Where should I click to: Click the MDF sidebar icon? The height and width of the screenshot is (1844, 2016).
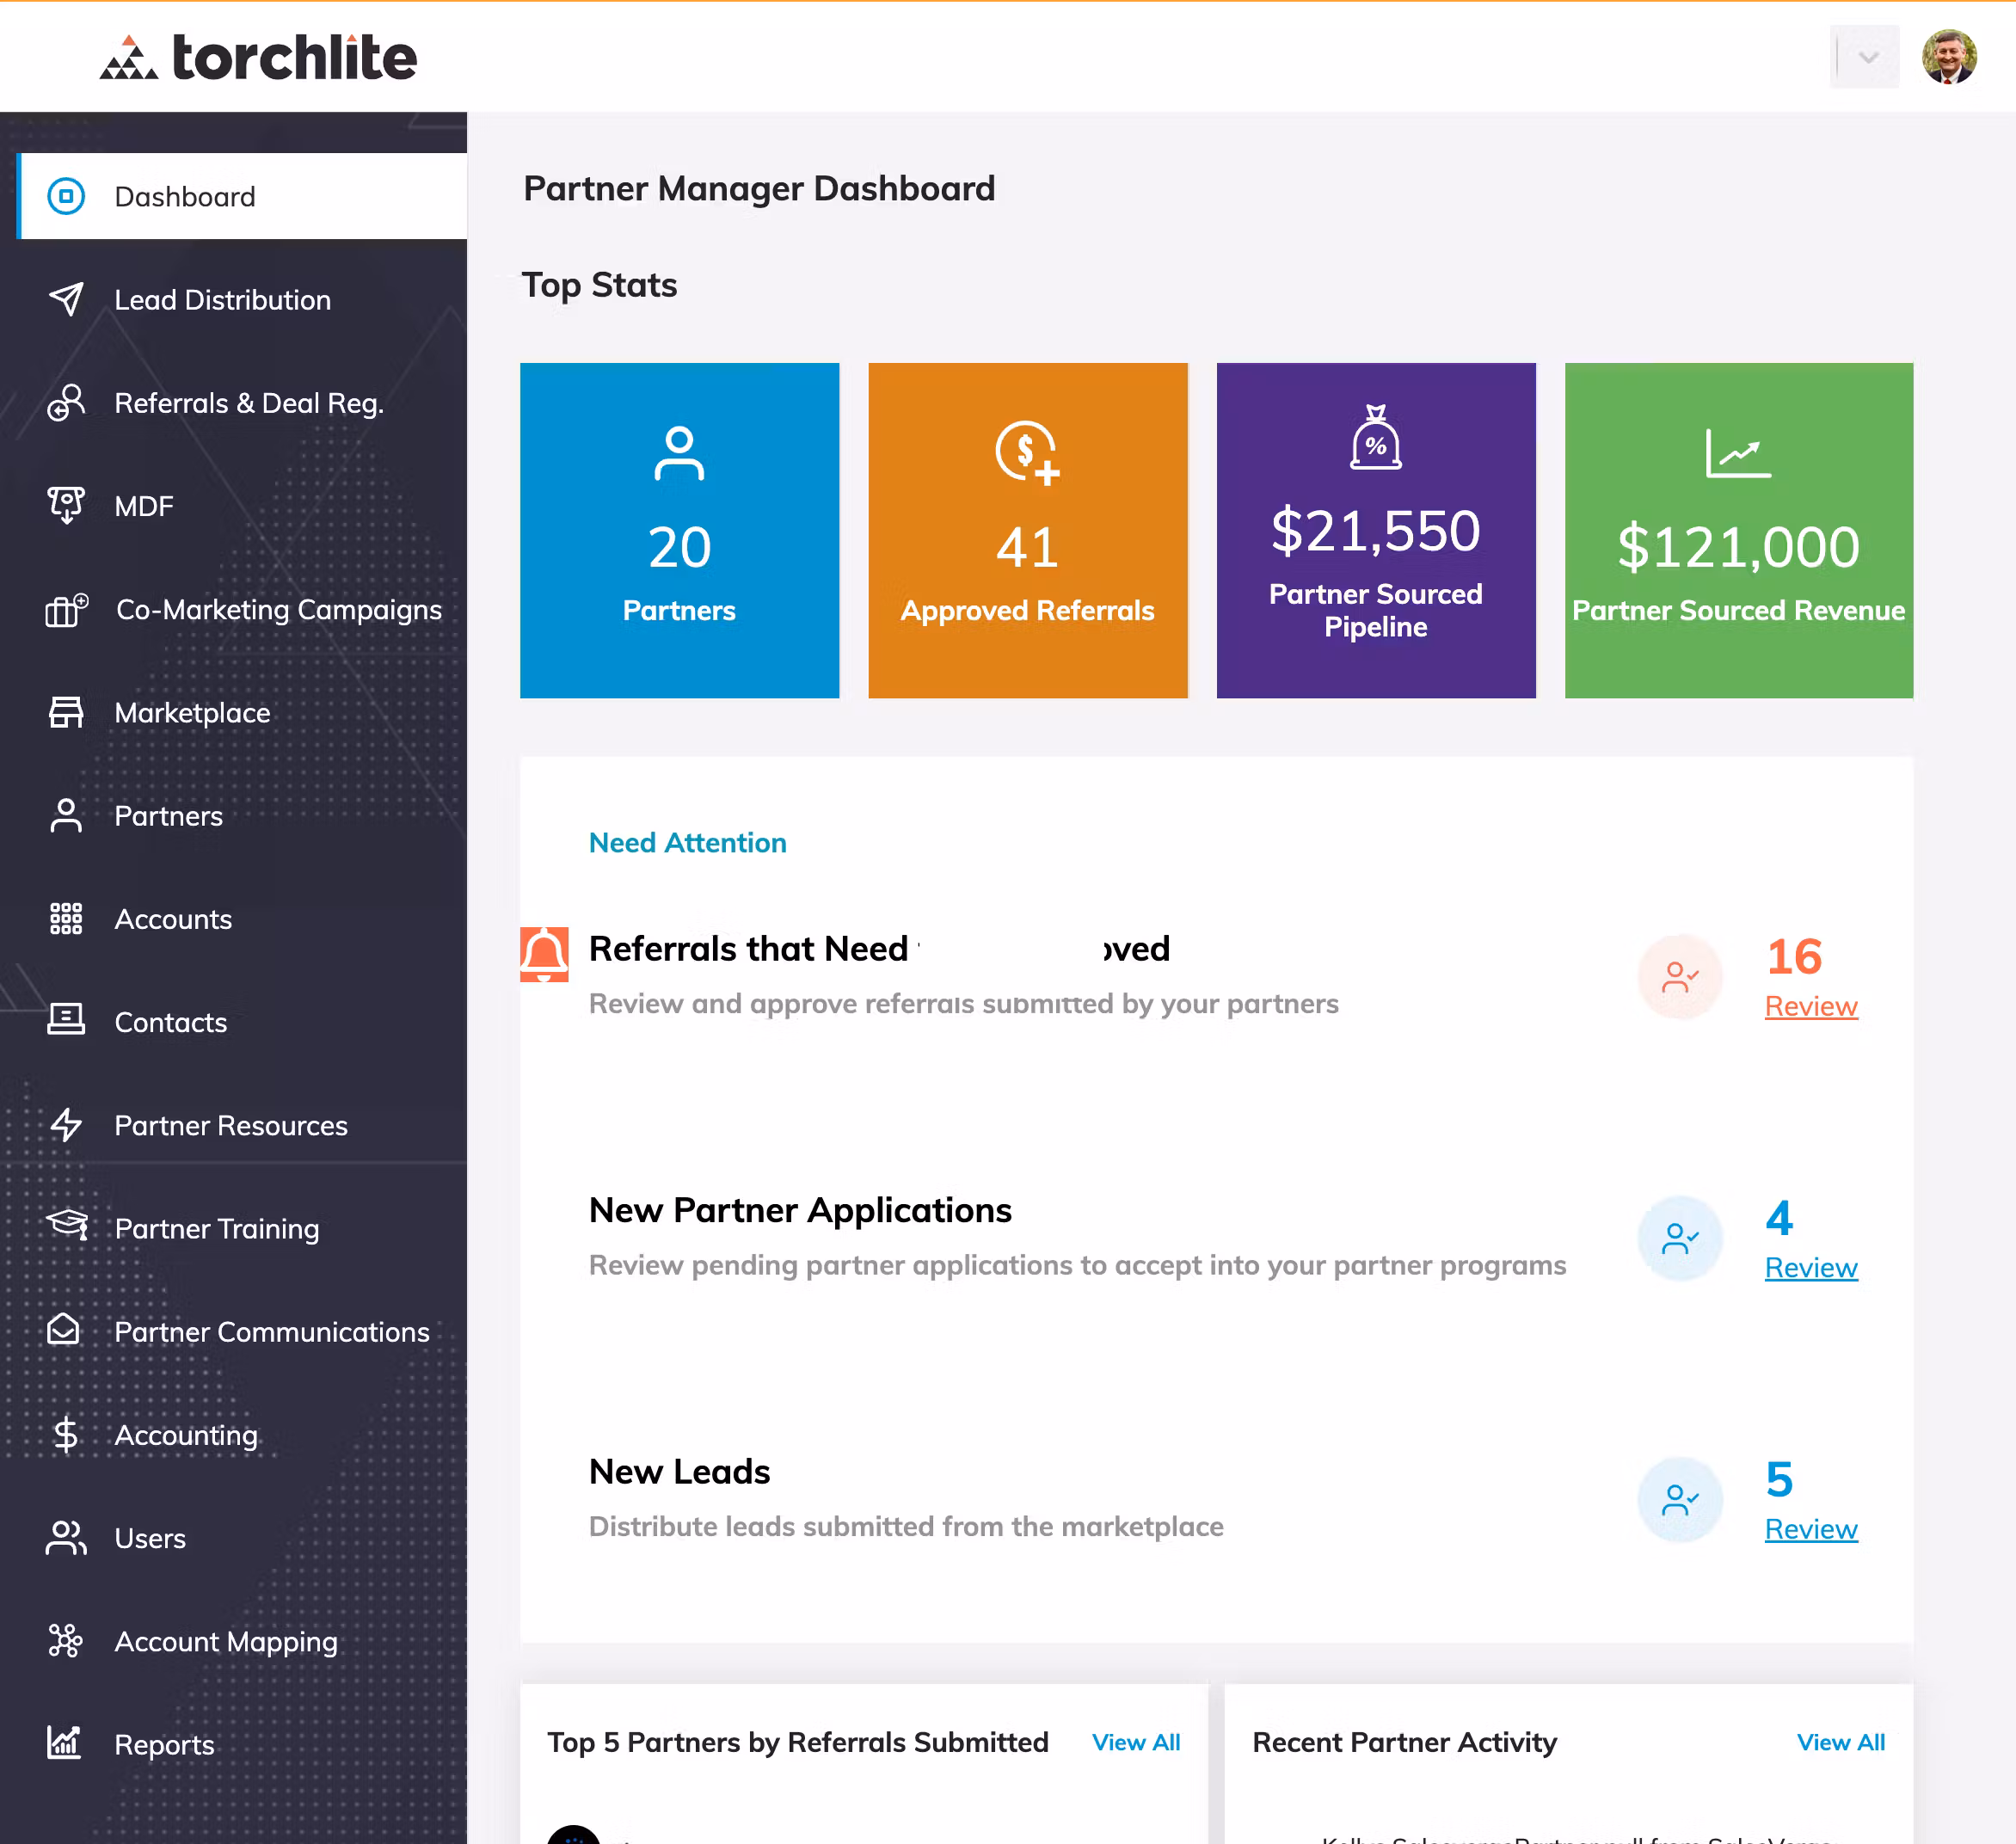pos(66,505)
